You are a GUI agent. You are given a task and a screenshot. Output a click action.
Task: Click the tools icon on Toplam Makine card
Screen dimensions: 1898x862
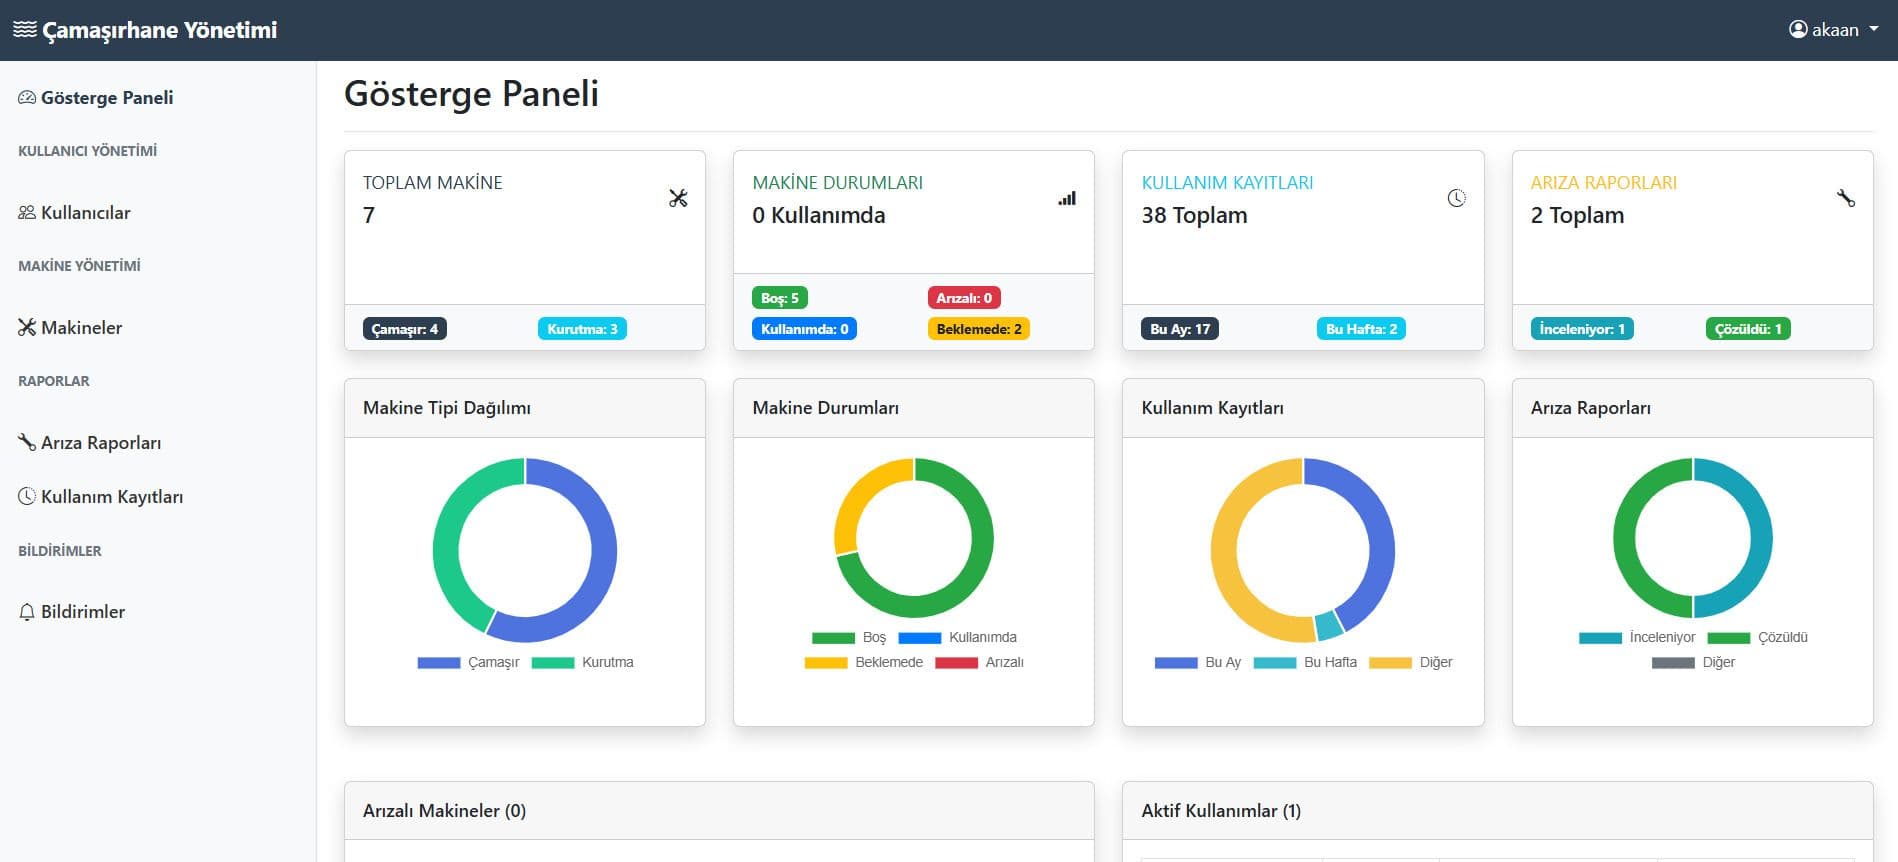pyautogui.click(x=678, y=198)
